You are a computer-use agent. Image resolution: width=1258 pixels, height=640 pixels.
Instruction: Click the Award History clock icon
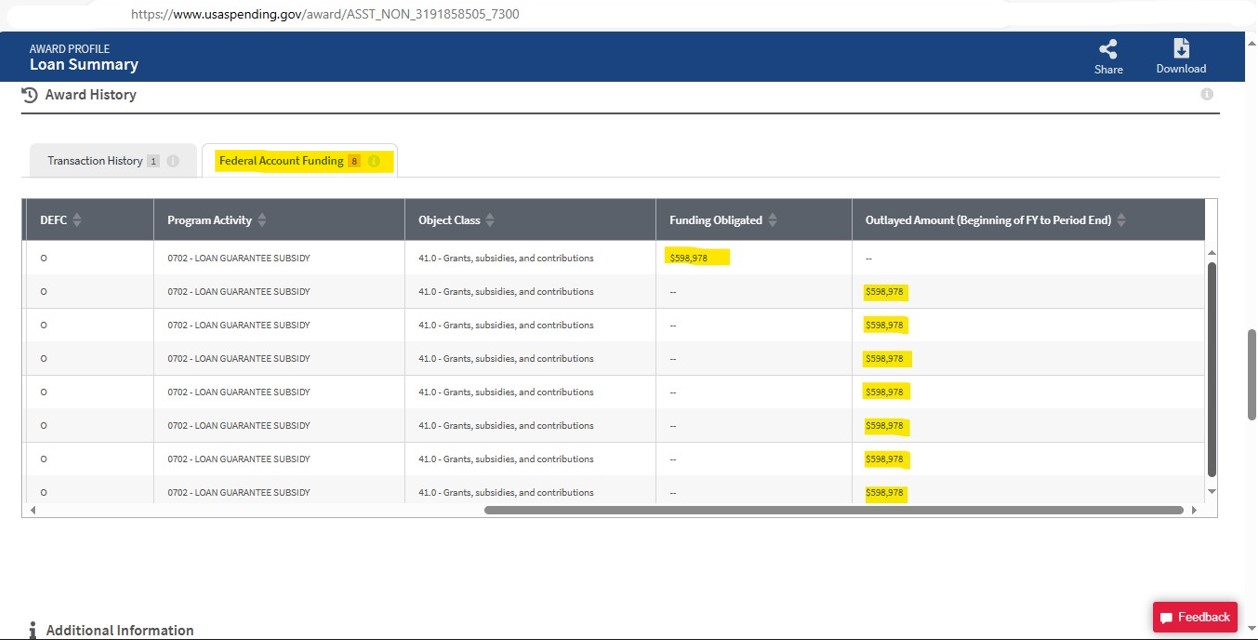pyautogui.click(x=30, y=94)
